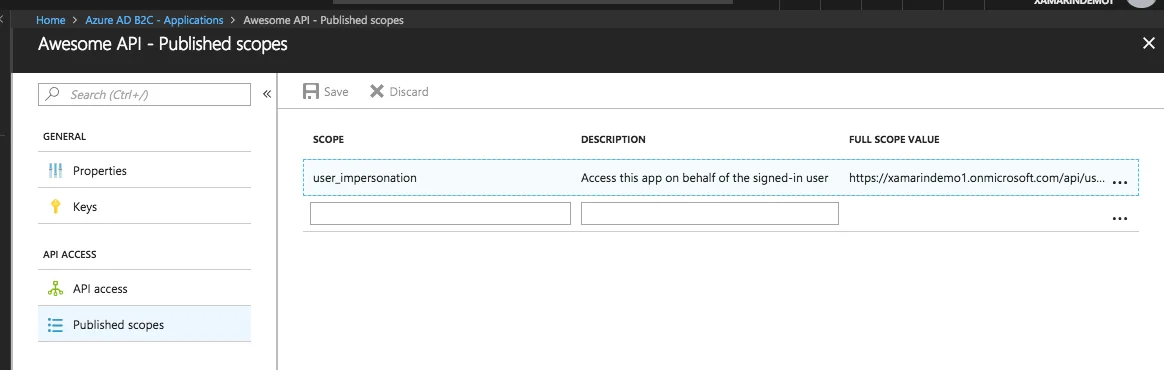Click the xamarindemo1 full scope URL
The height and width of the screenshot is (370, 1164).
(977, 178)
